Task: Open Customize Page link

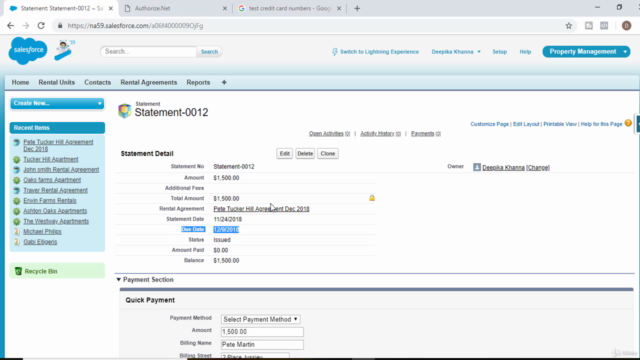Action: pos(489,124)
